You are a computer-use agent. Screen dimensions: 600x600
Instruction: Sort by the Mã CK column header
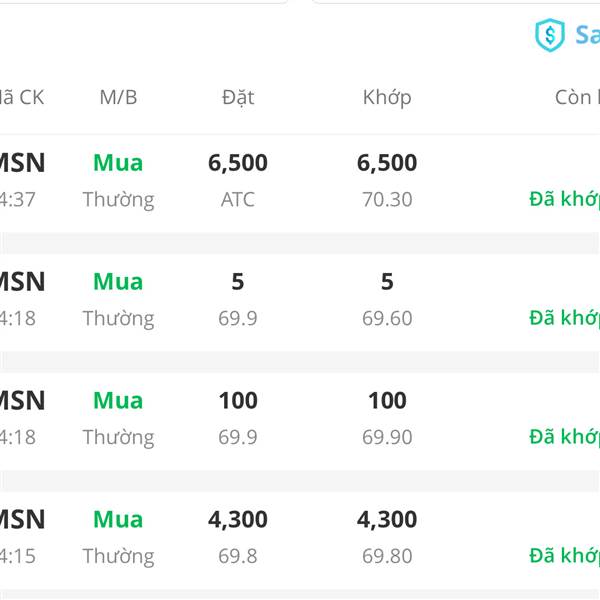coord(22,97)
